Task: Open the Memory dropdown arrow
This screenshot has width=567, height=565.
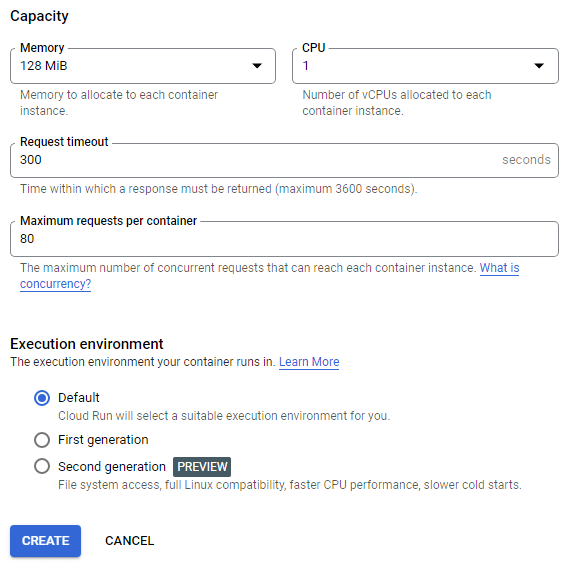Action: (x=257, y=66)
